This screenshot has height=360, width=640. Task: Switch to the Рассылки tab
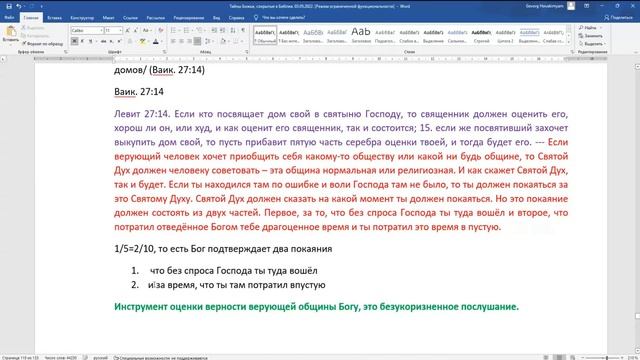click(156, 18)
